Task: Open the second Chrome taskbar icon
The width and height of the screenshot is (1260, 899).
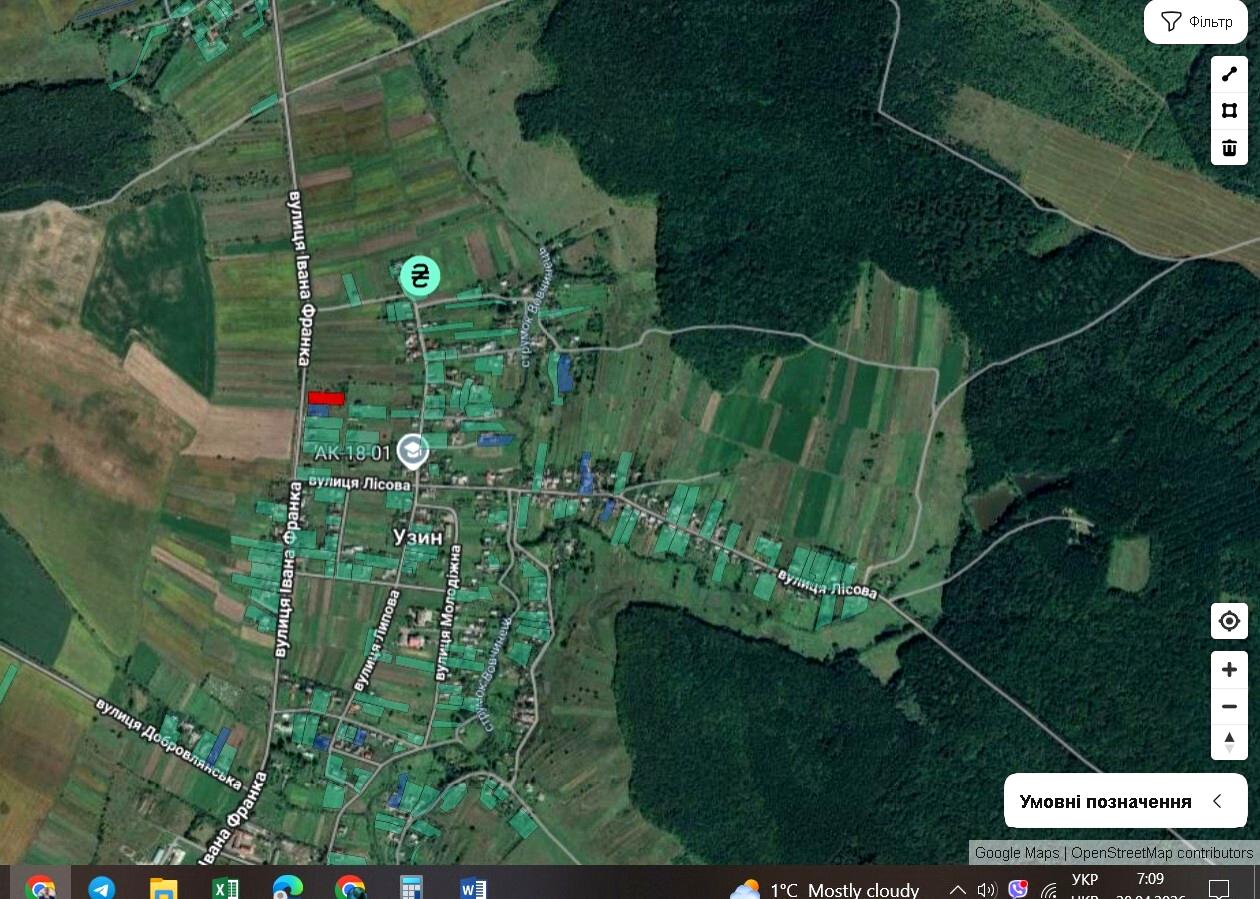Action: (350, 888)
